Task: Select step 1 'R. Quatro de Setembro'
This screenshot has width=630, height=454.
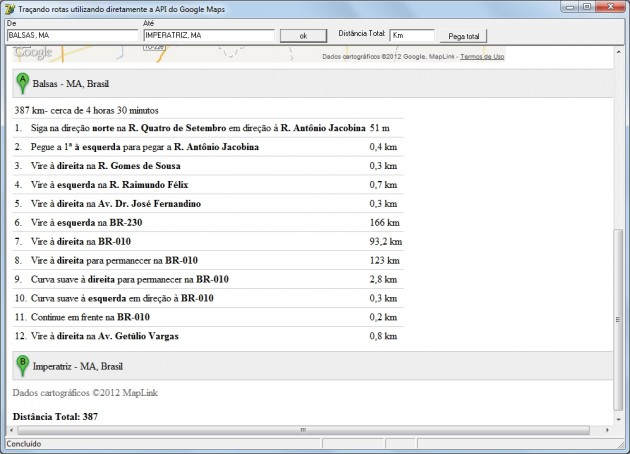Action: click(x=208, y=128)
